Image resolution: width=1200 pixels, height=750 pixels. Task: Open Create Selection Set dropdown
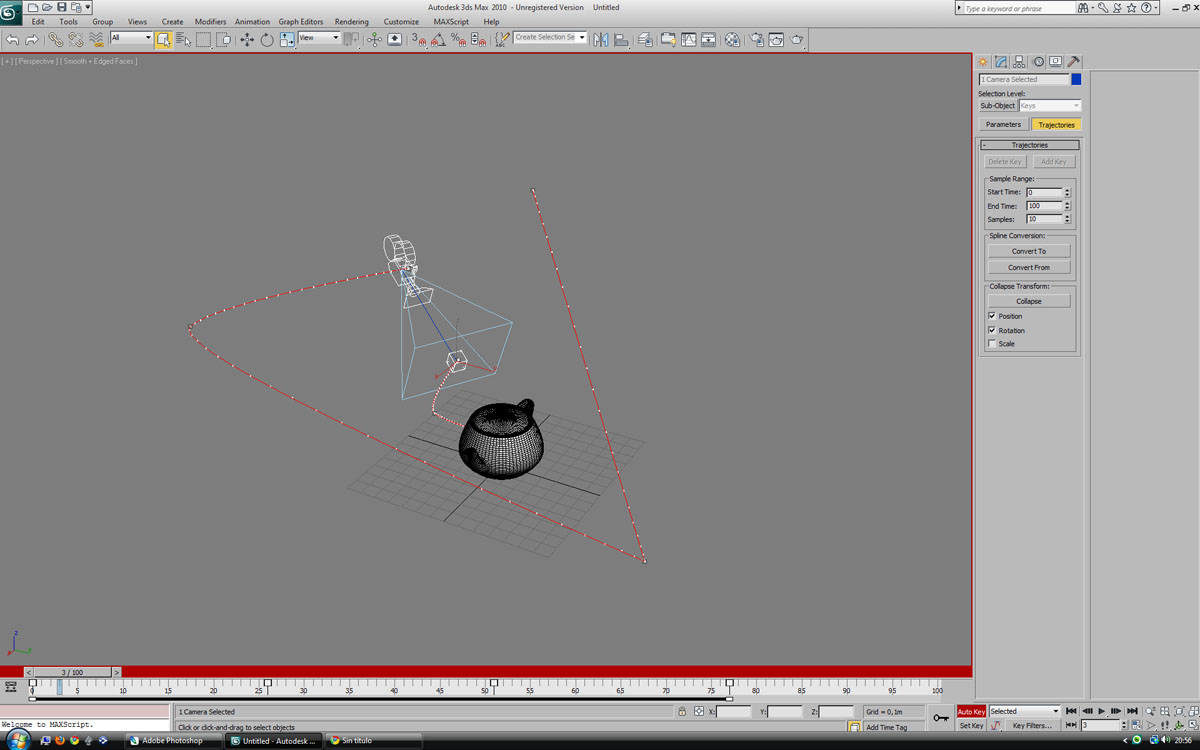click(550, 38)
